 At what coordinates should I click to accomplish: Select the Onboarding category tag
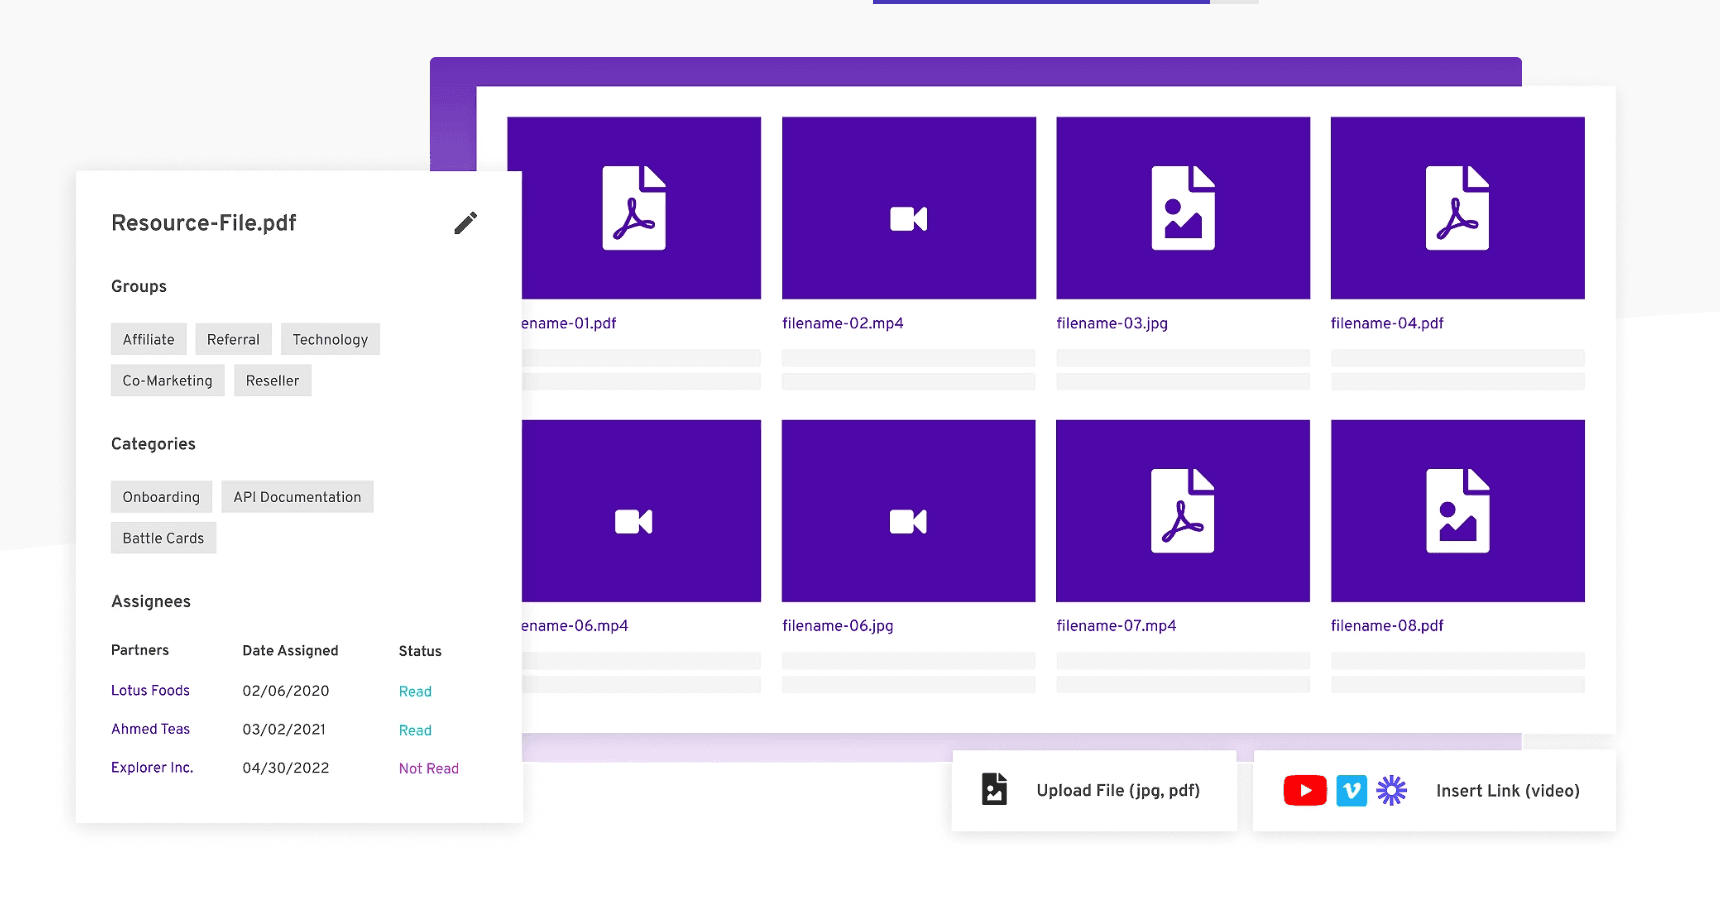(162, 496)
